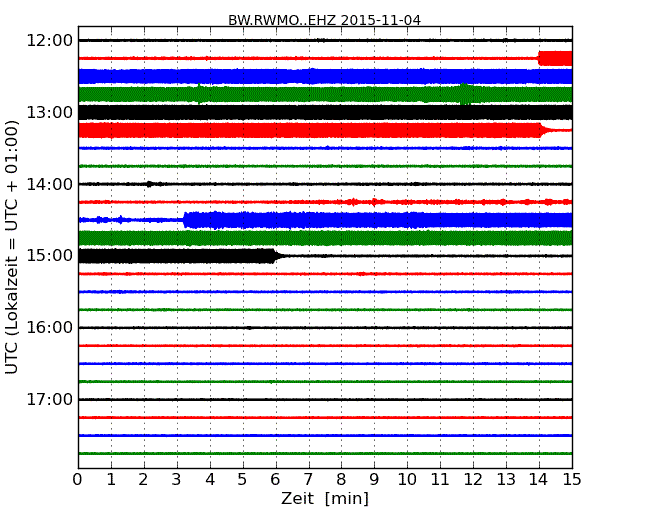Click the 15:00 time label
The image size is (650, 520).
coord(50,256)
